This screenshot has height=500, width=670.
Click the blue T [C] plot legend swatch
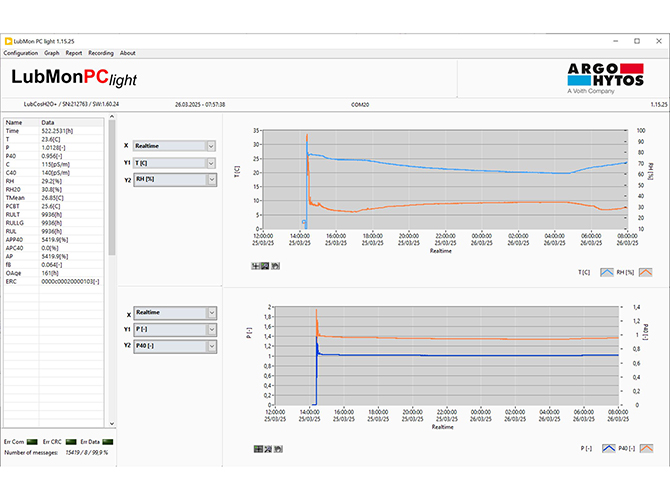point(605,271)
